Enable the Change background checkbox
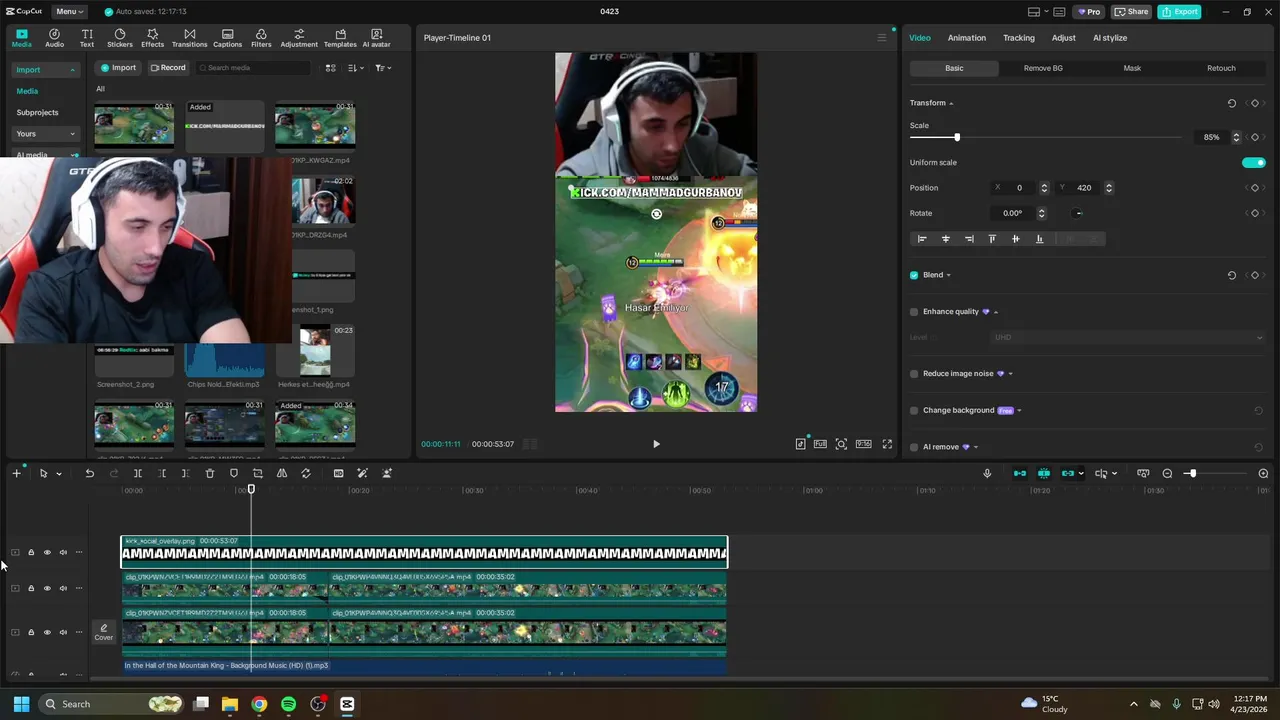1280x720 pixels. tap(914, 410)
